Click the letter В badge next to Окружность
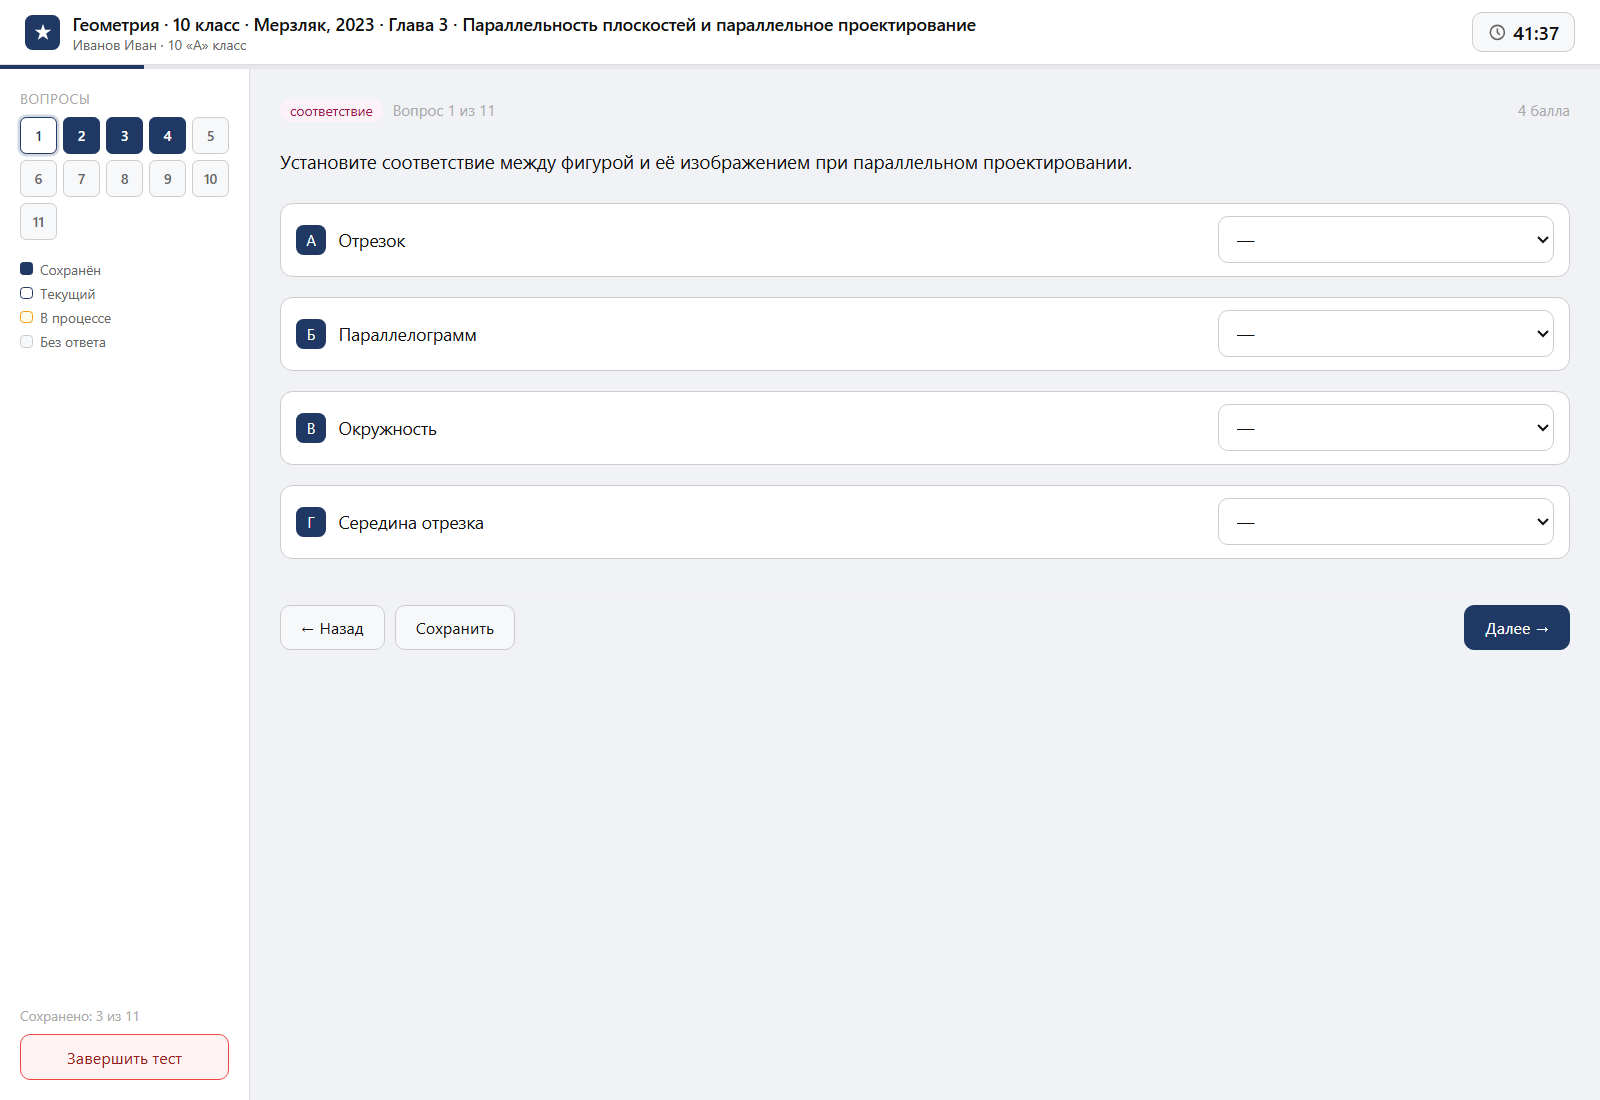This screenshot has height=1100, width=1600. click(311, 428)
